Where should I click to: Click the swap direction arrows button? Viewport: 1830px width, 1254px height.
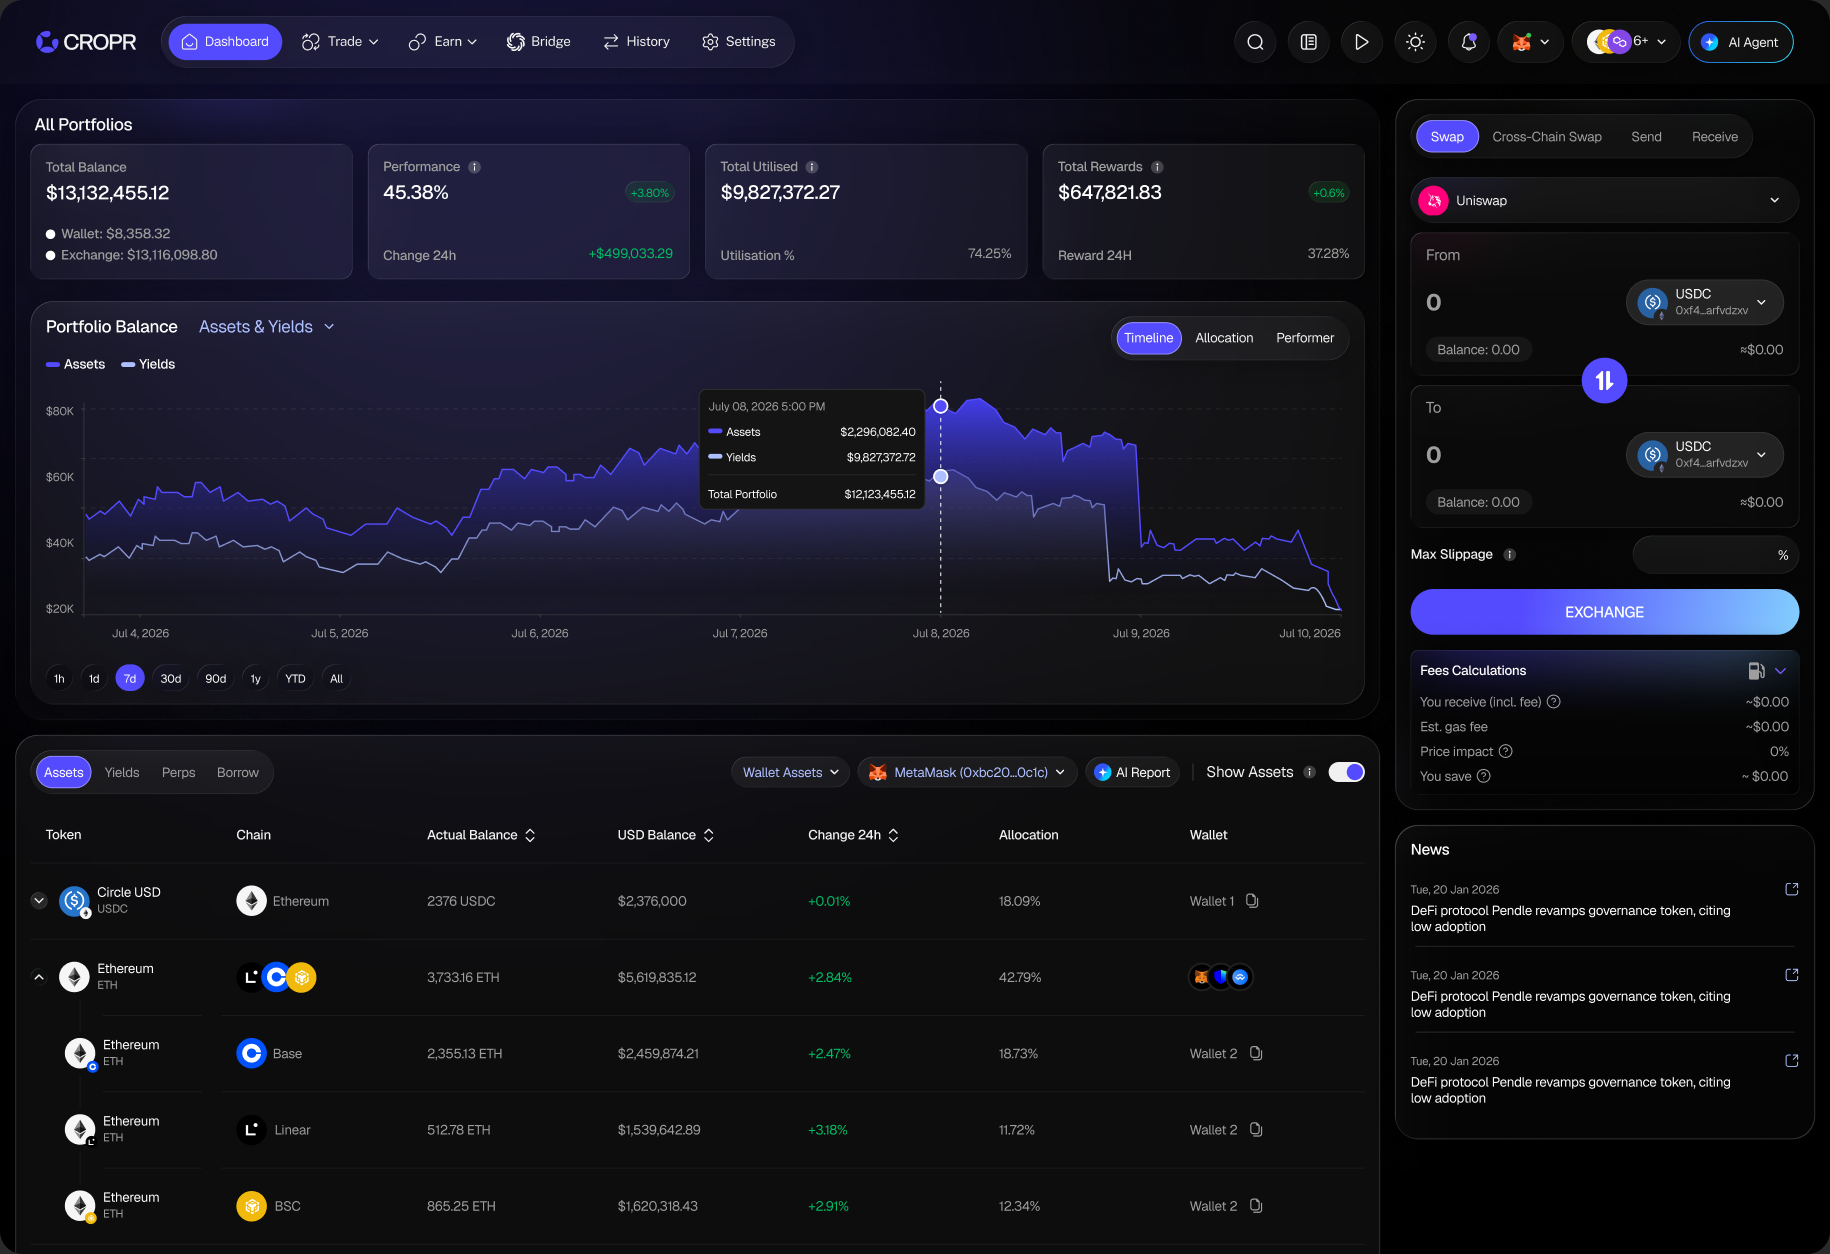tap(1604, 380)
